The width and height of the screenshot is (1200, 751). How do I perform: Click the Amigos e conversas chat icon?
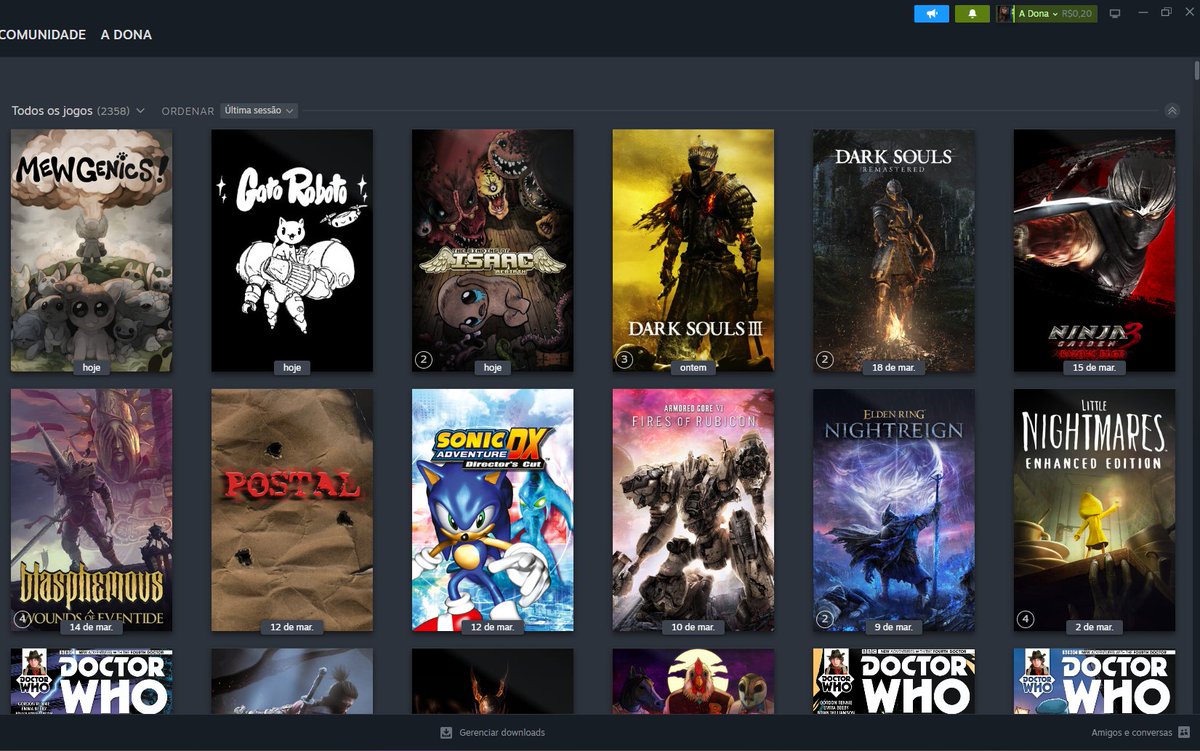coord(1183,733)
